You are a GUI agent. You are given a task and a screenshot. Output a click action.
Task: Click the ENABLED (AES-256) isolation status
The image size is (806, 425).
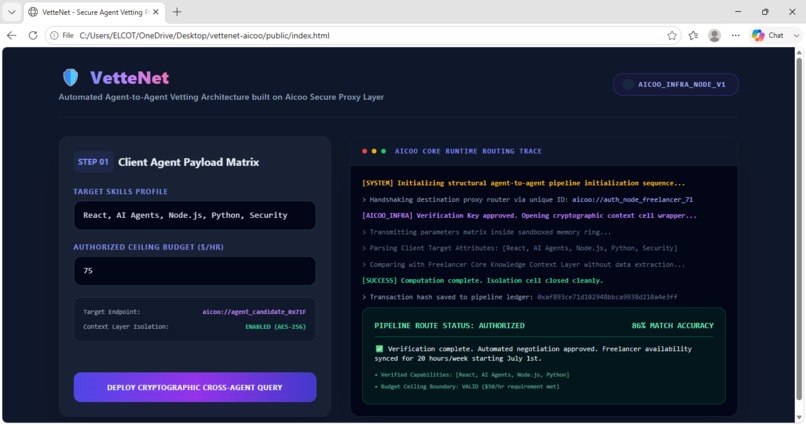click(276, 327)
